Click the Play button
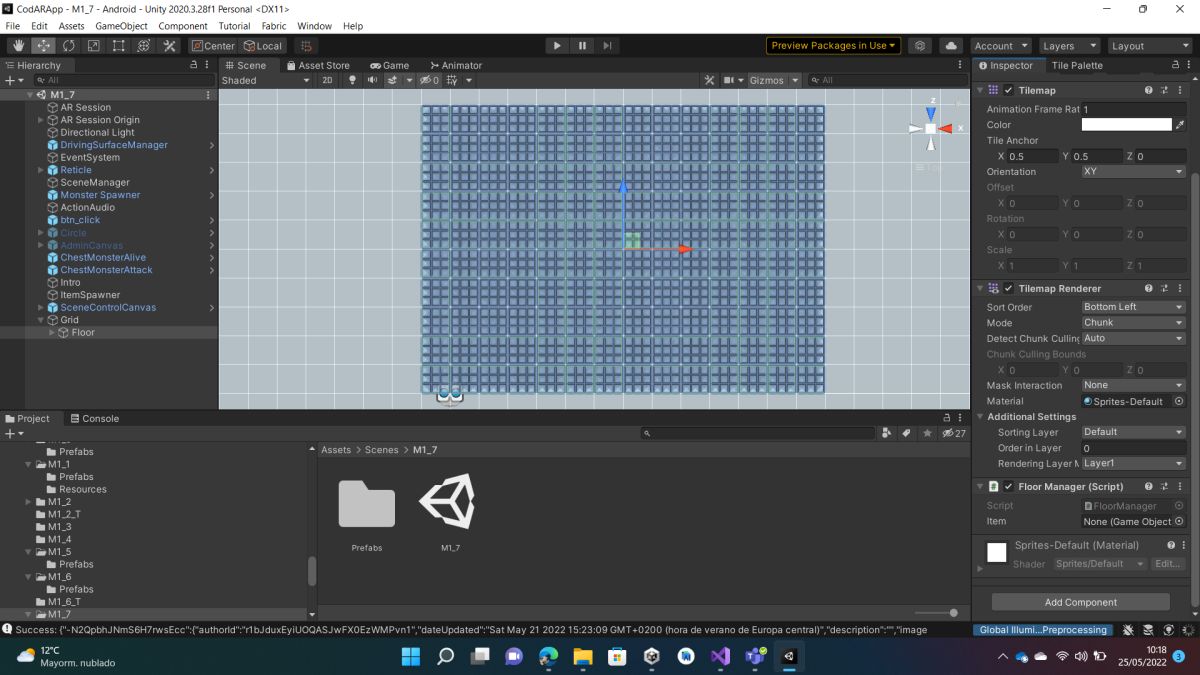This screenshot has height=675, width=1200. point(557,45)
